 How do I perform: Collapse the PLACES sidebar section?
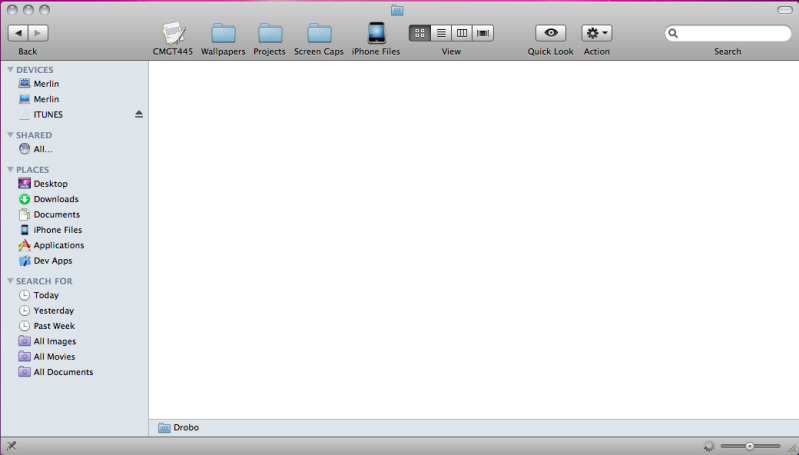click(x=10, y=169)
